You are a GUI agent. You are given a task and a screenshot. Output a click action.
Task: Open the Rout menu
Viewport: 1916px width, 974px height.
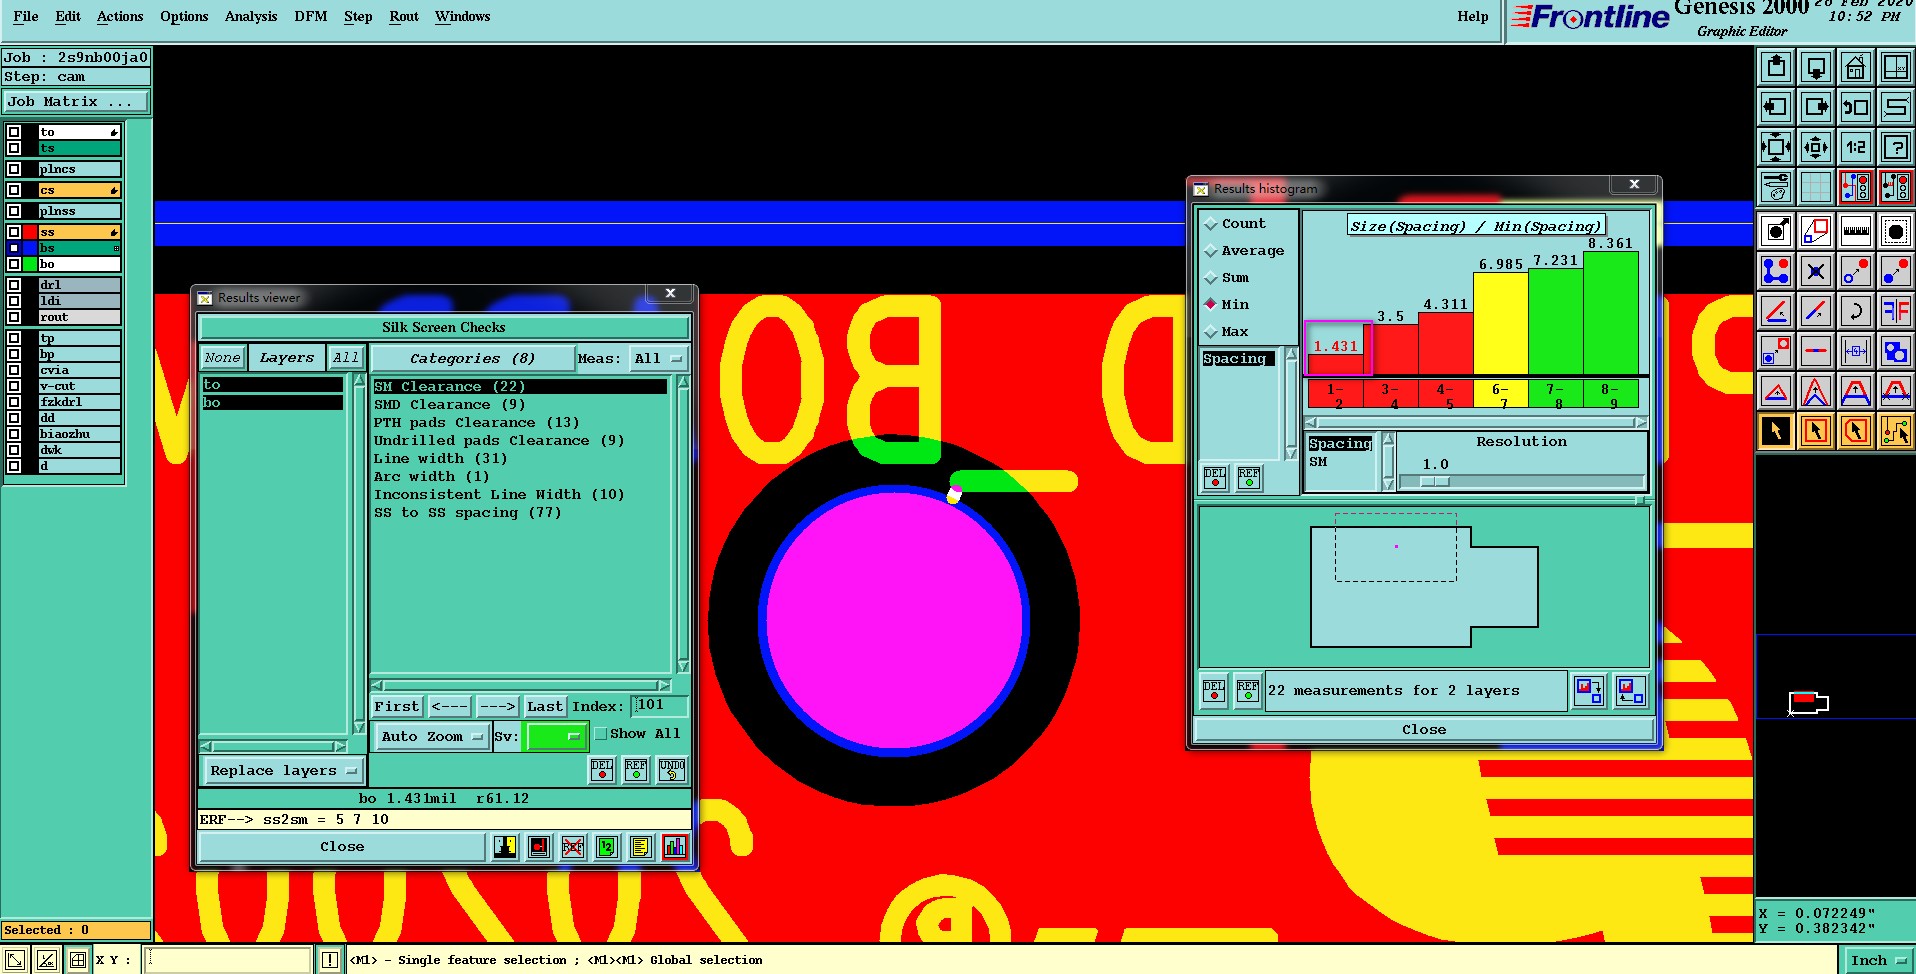tap(404, 16)
